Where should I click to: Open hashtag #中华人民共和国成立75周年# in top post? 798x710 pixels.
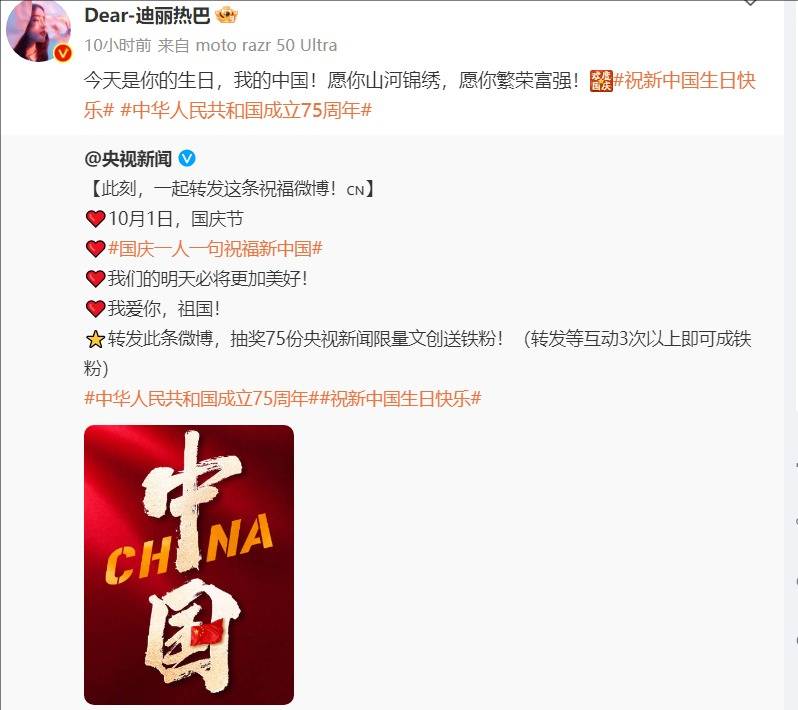point(246,110)
